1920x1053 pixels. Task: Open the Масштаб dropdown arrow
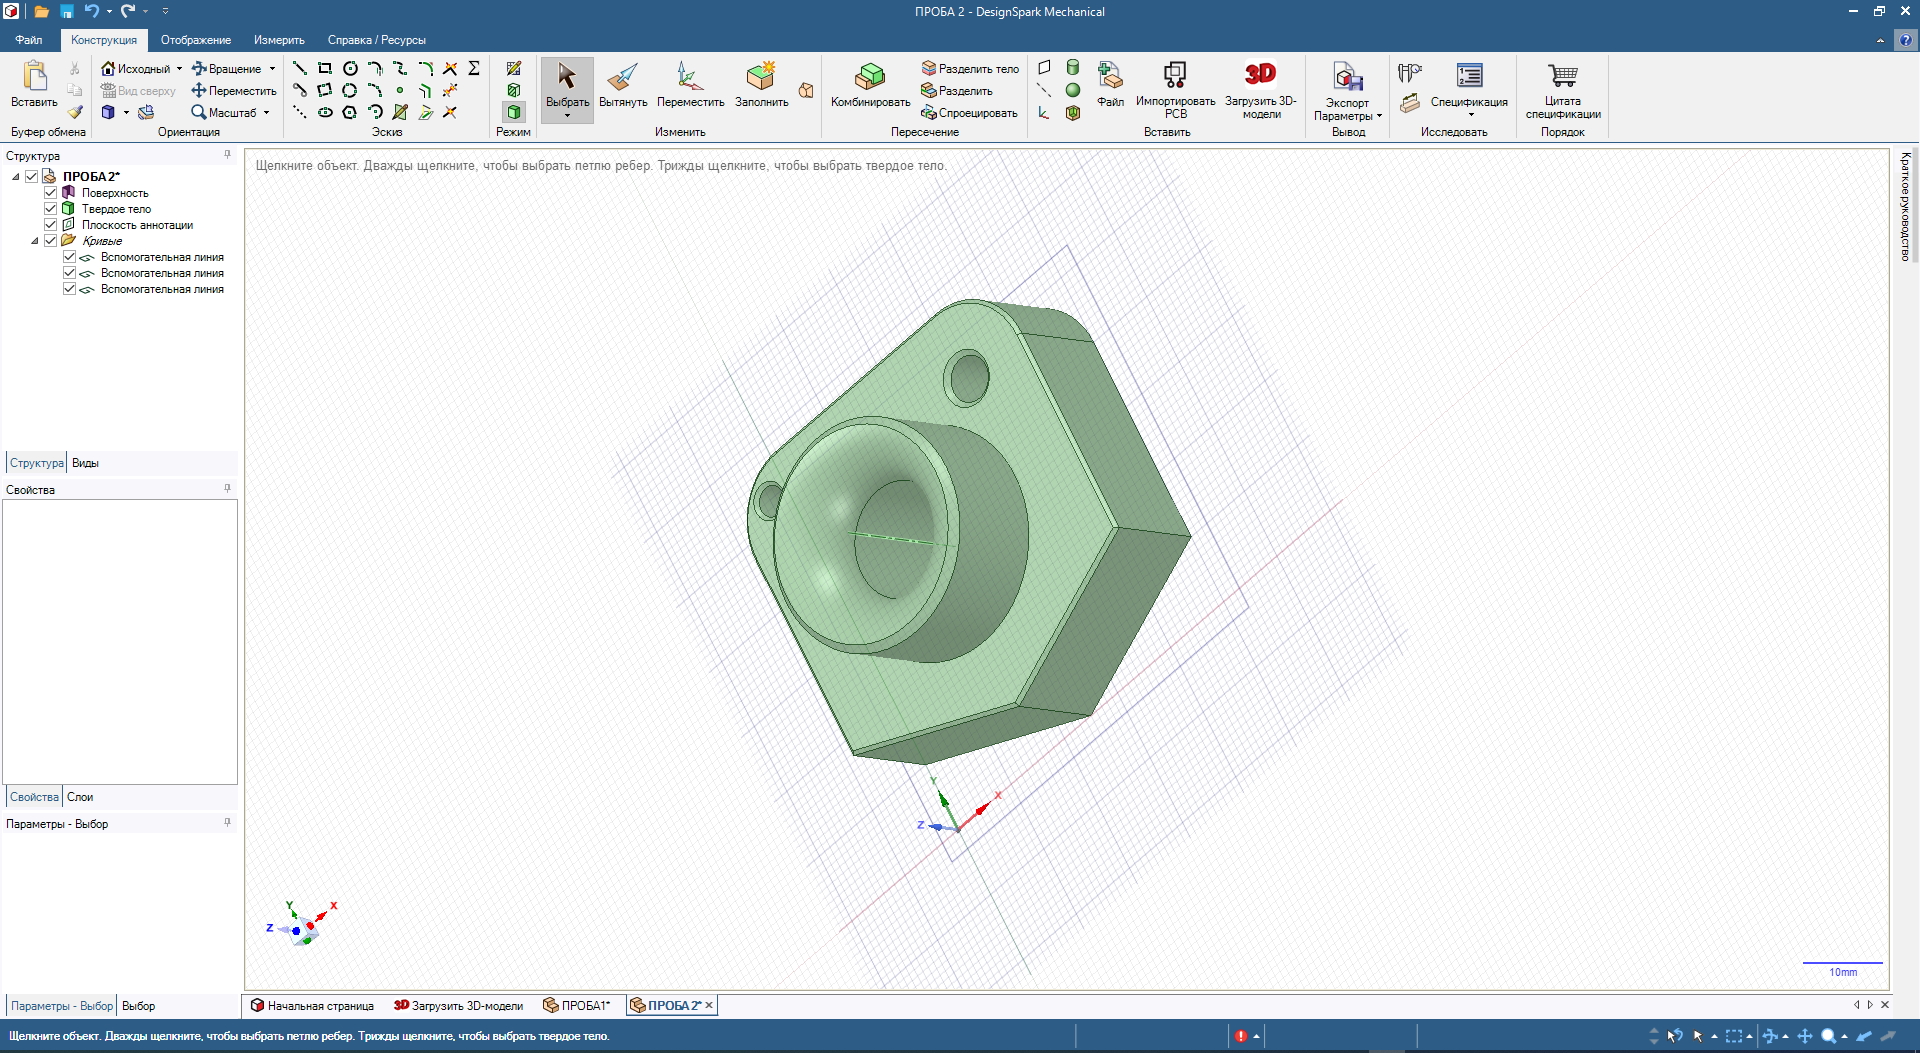point(267,113)
